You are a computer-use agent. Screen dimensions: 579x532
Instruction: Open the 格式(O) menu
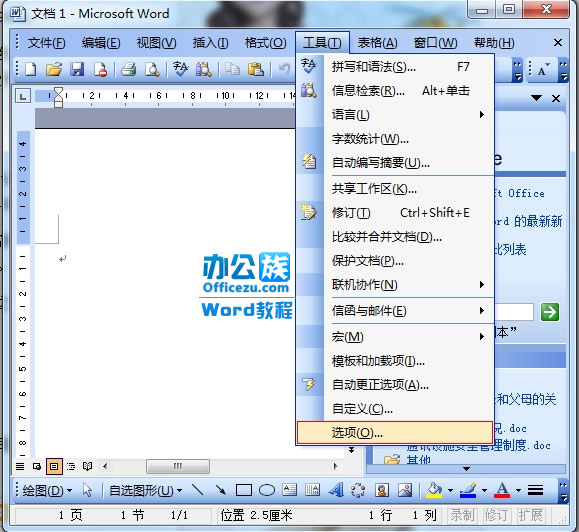point(265,43)
